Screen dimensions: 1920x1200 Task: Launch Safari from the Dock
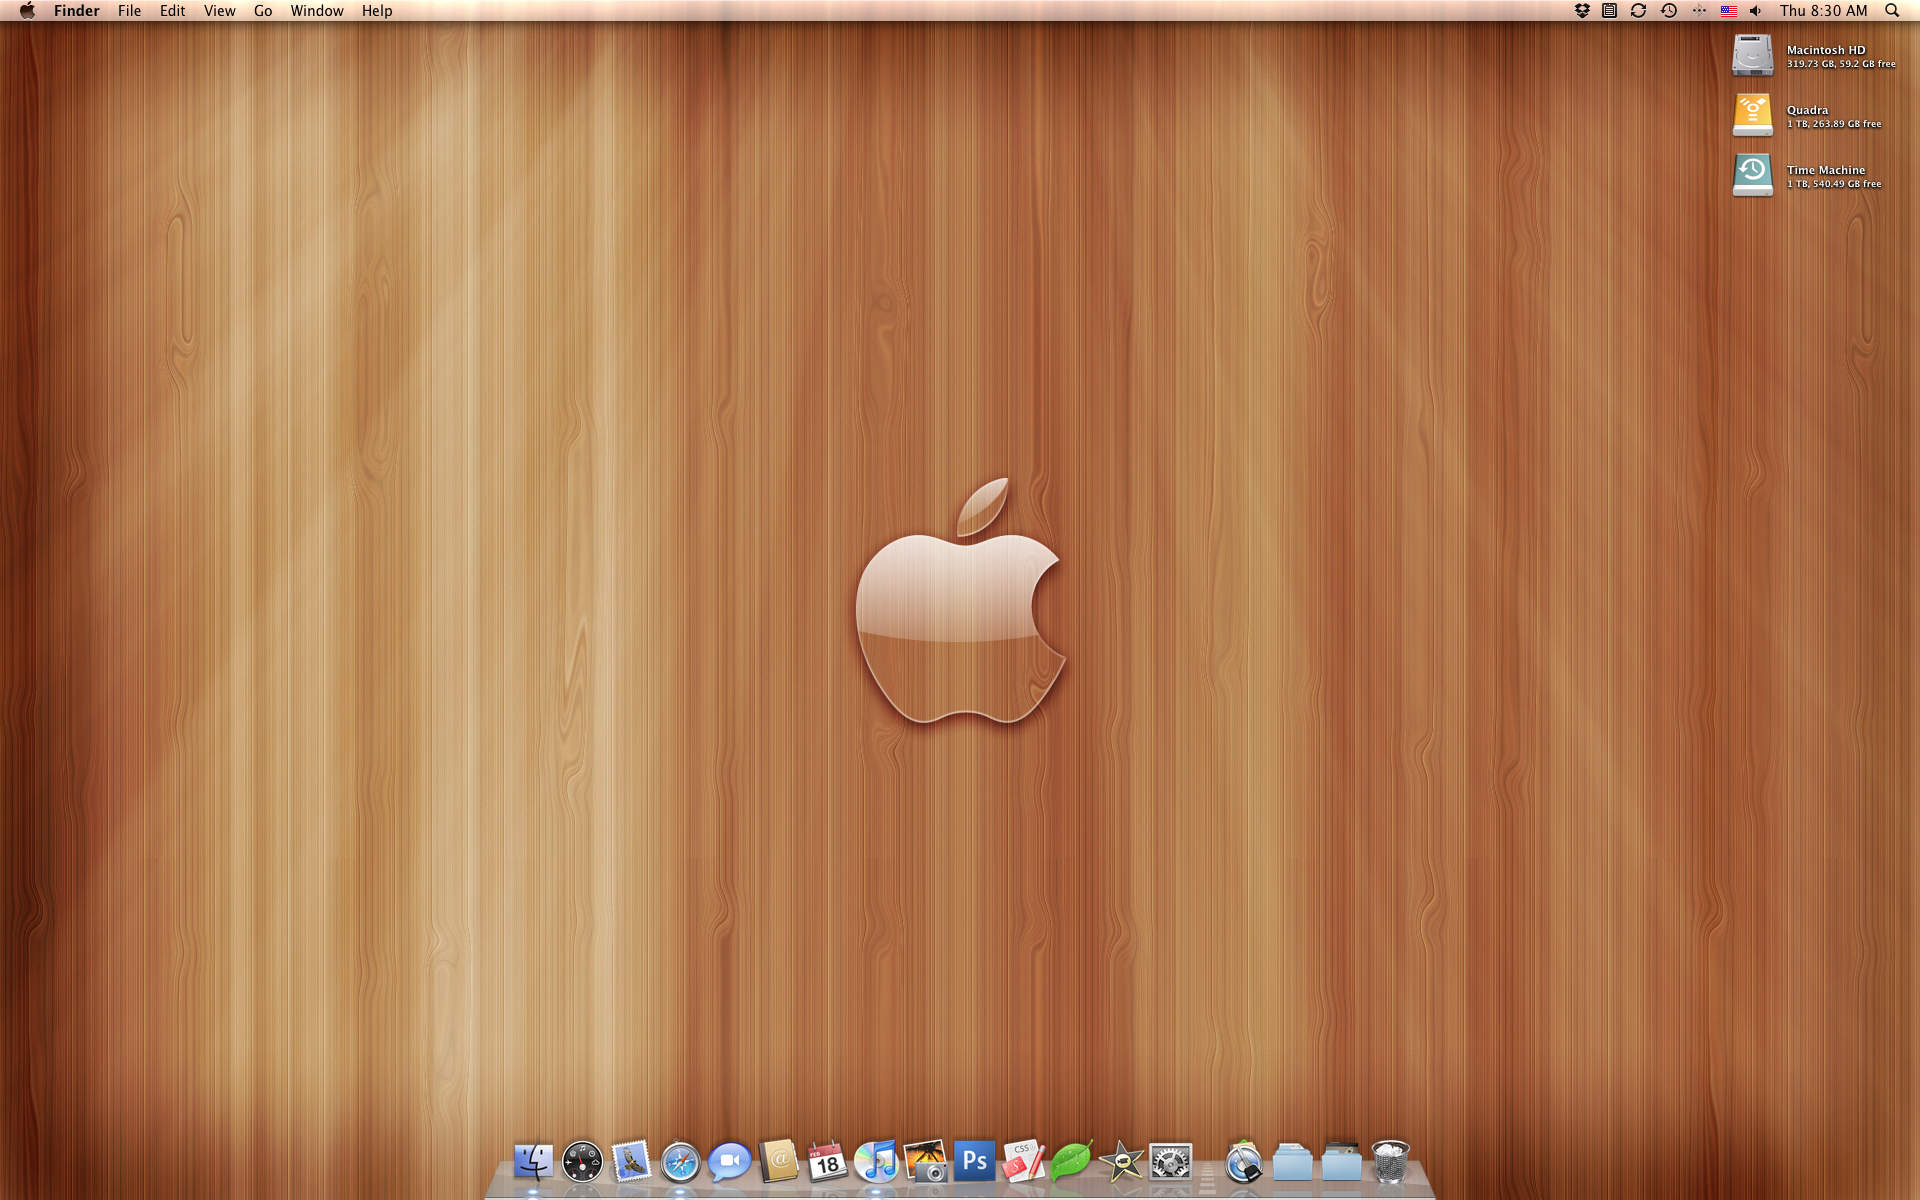pos(680,1162)
